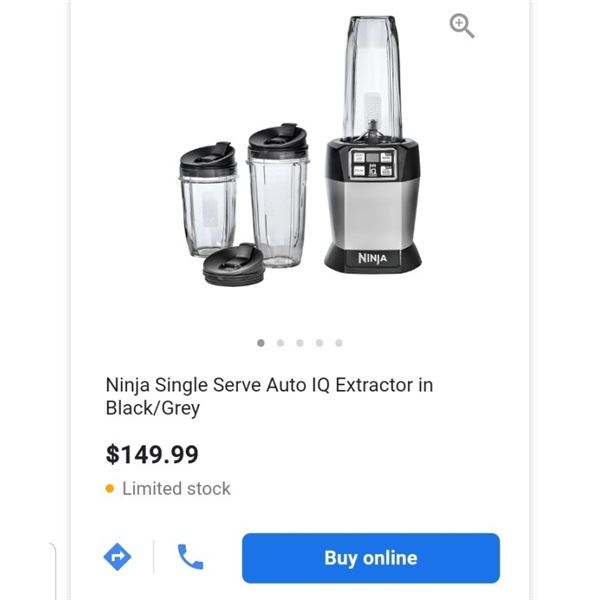Screen dimensions: 600x600
Task: Tap the blue directions arrow icon
Action: [x=118, y=557]
